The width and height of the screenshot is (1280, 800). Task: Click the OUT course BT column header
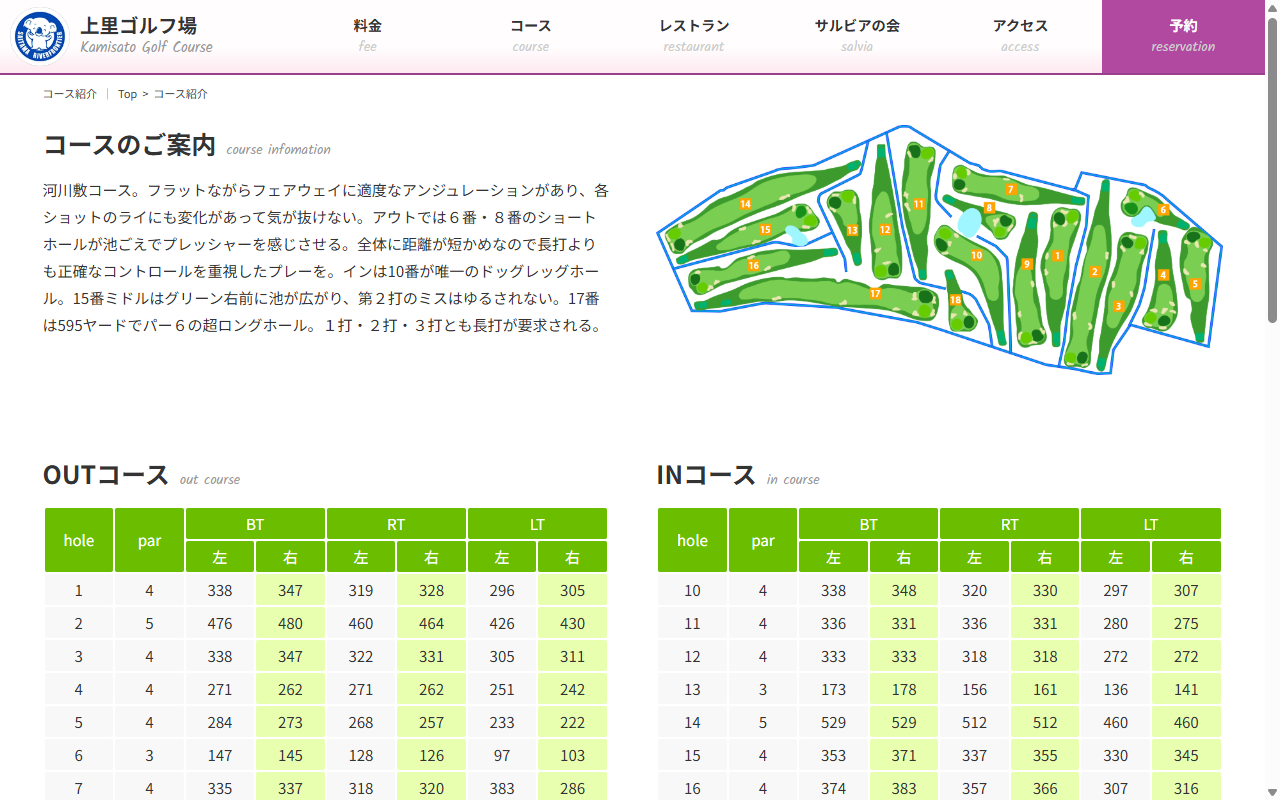[x=255, y=524]
